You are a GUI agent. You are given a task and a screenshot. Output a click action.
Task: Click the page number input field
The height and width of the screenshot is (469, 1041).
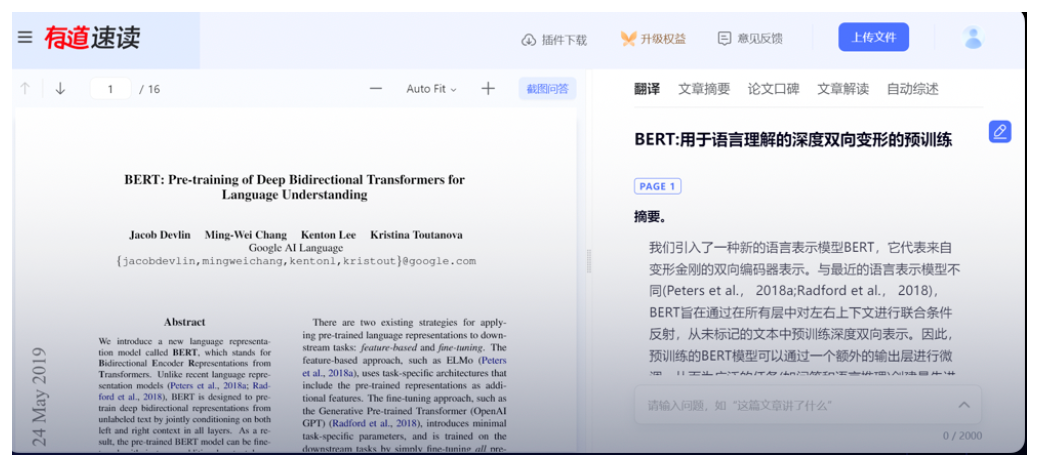point(110,89)
